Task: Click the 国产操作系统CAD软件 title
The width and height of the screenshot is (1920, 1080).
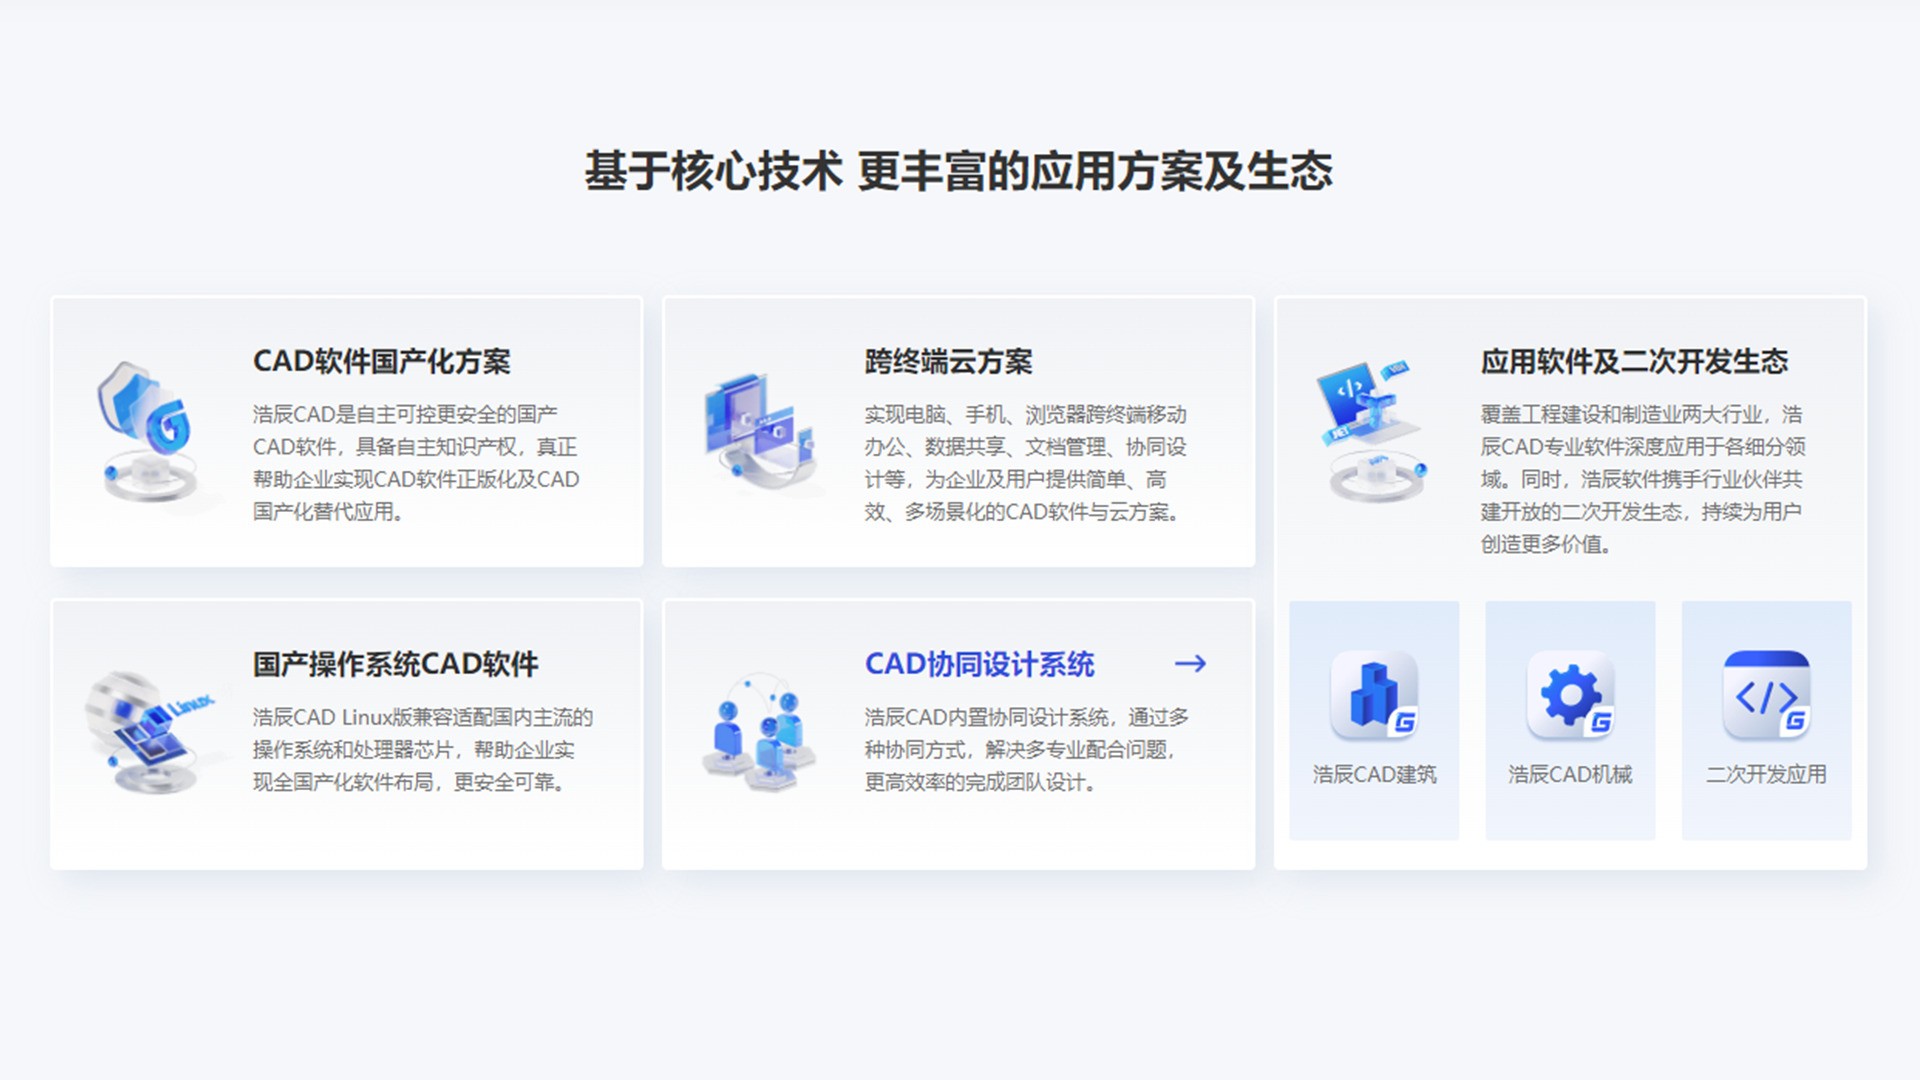Action: click(x=396, y=663)
